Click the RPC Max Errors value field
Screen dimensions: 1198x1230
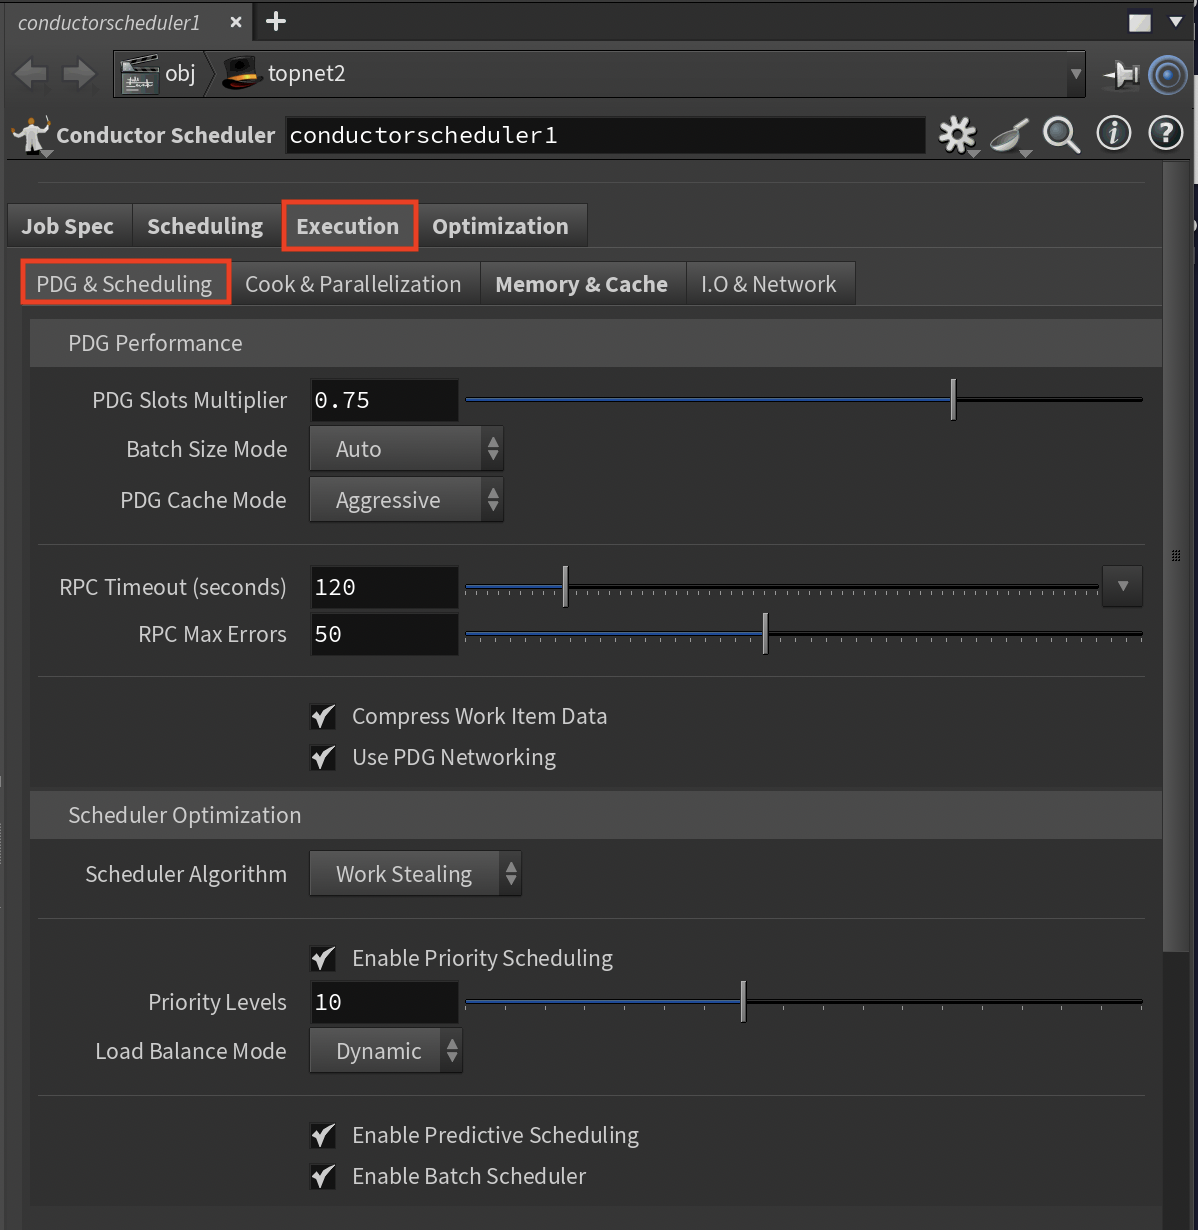click(385, 634)
